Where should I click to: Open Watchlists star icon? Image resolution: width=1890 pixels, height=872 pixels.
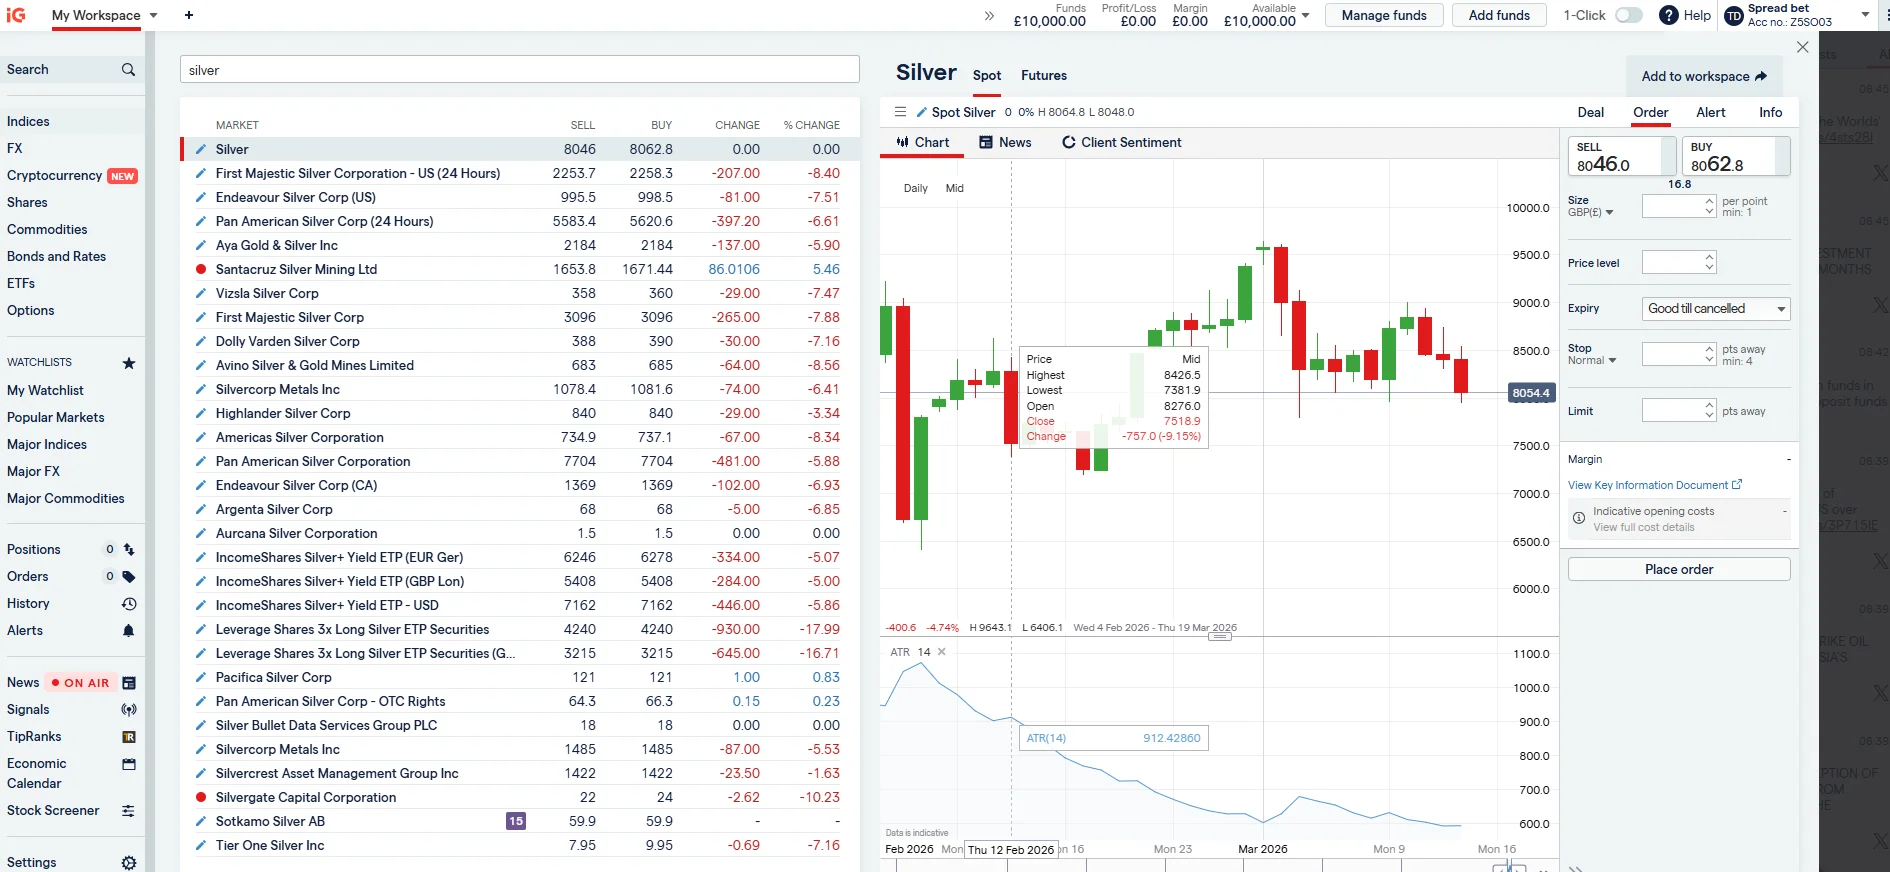click(x=129, y=363)
